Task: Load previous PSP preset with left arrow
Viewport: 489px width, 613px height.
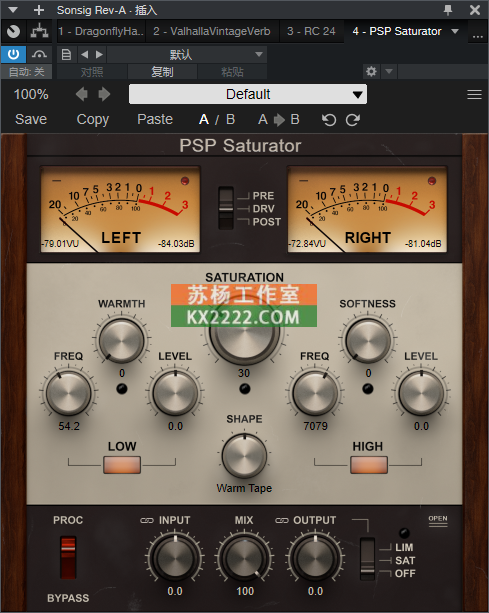Action: click(81, 94)
